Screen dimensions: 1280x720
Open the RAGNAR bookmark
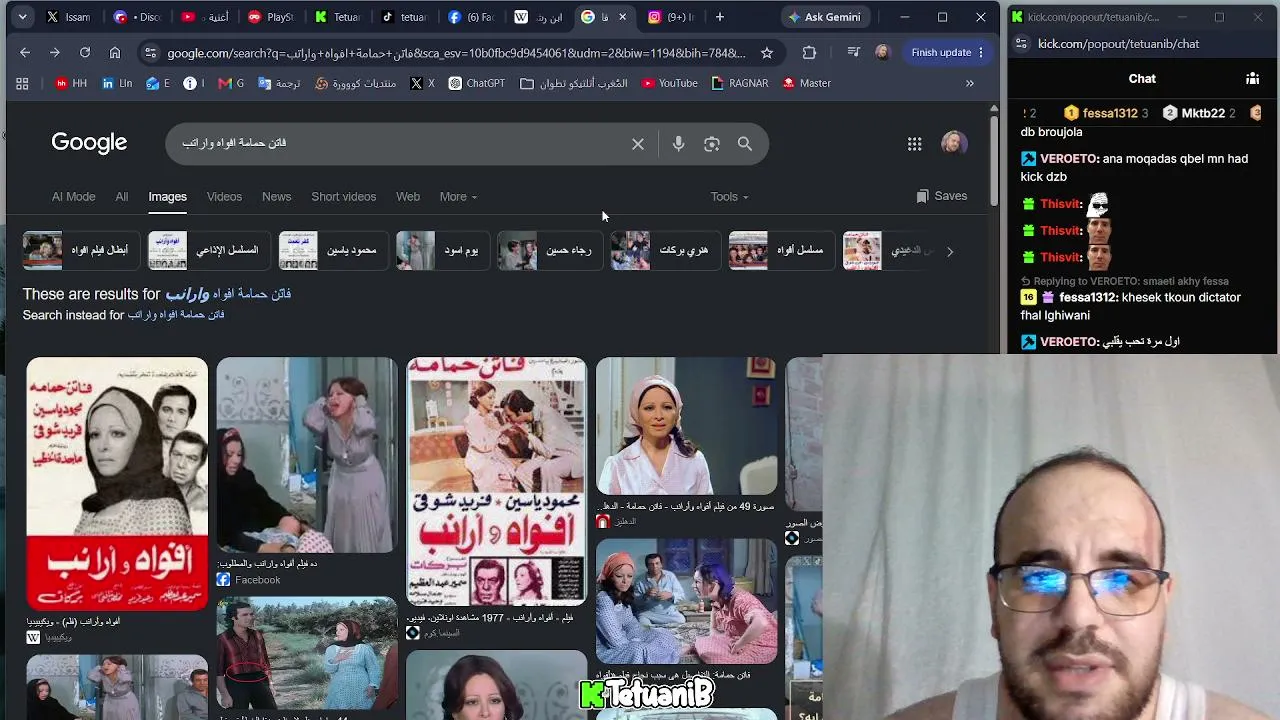(739, 83)
